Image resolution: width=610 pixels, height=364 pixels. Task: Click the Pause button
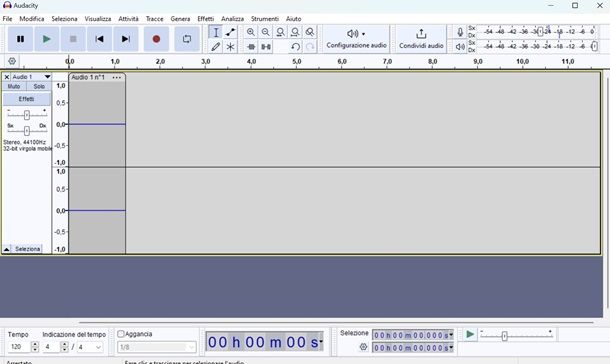coord(20,39)
